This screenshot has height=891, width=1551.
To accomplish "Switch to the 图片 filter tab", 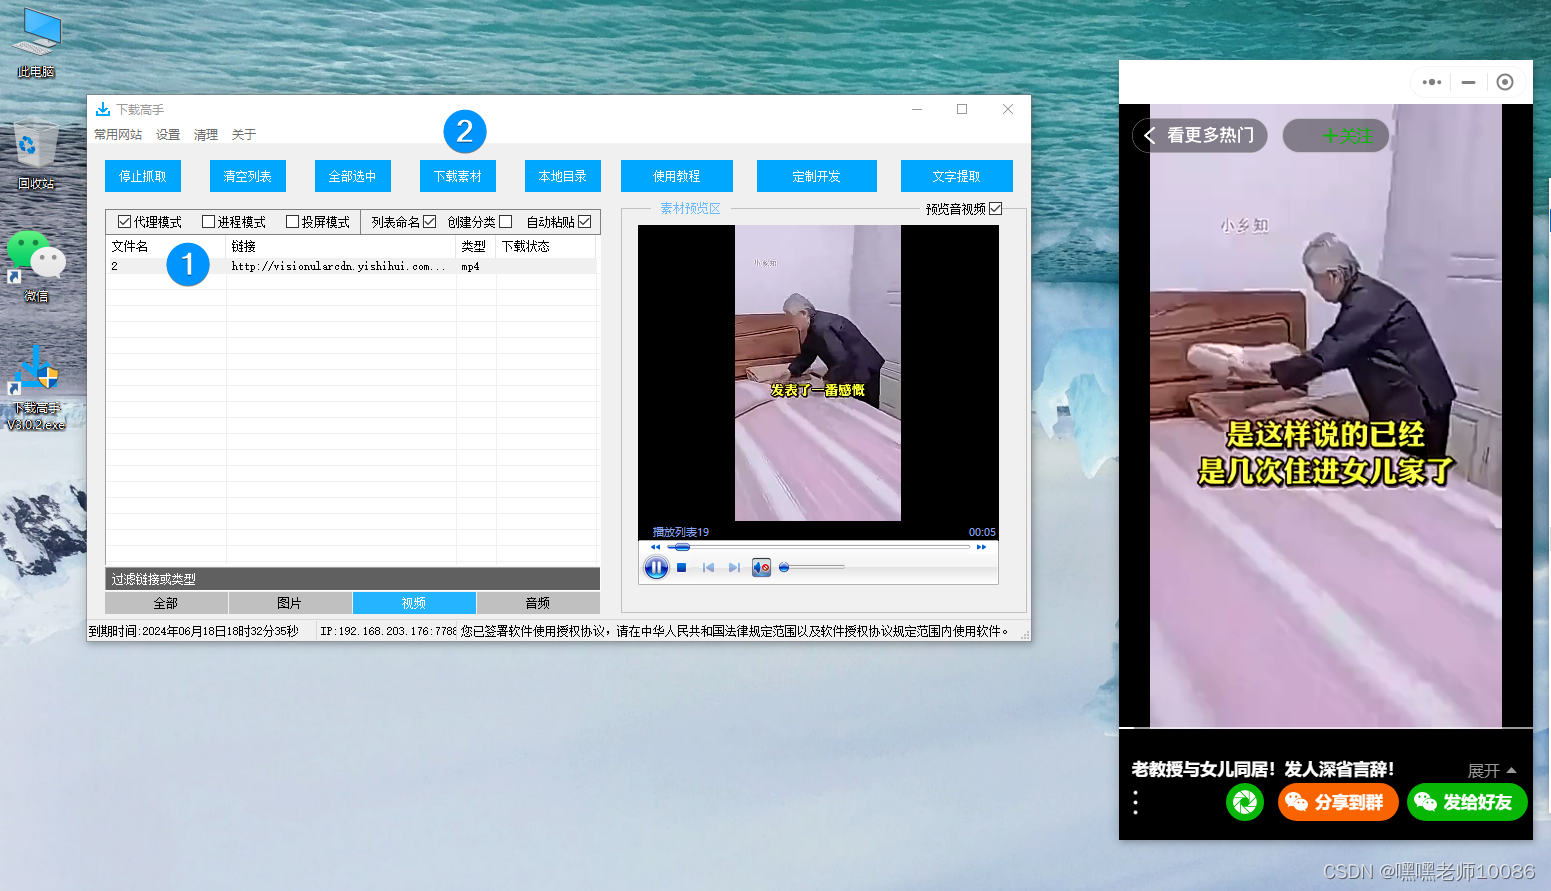I will coord(289,603).
